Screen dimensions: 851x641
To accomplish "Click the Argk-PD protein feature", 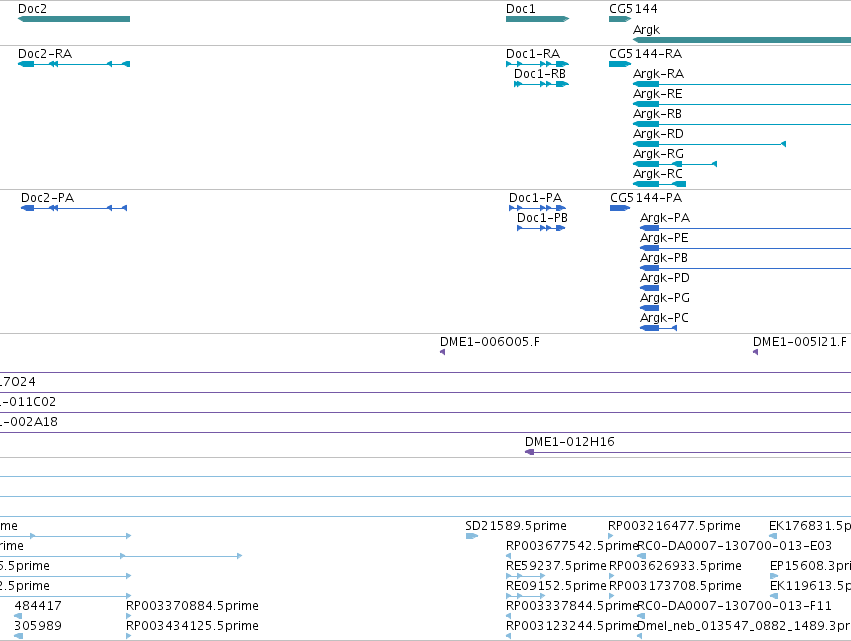I will [x=649, y=288].
